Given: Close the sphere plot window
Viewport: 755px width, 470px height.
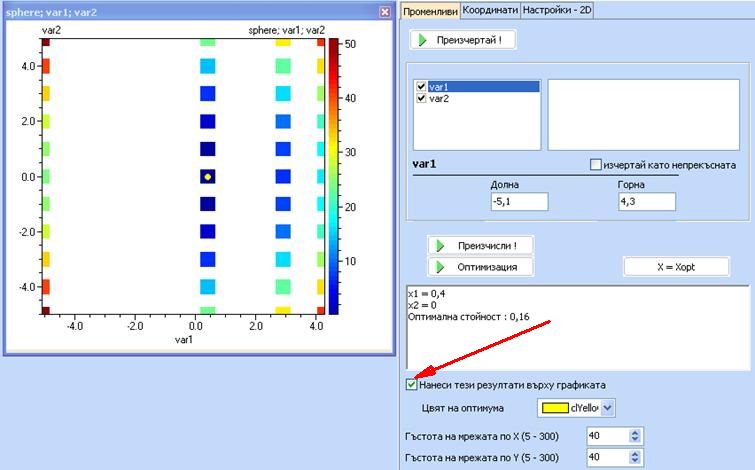Looking at the screenshot, I should click(385, 12).
